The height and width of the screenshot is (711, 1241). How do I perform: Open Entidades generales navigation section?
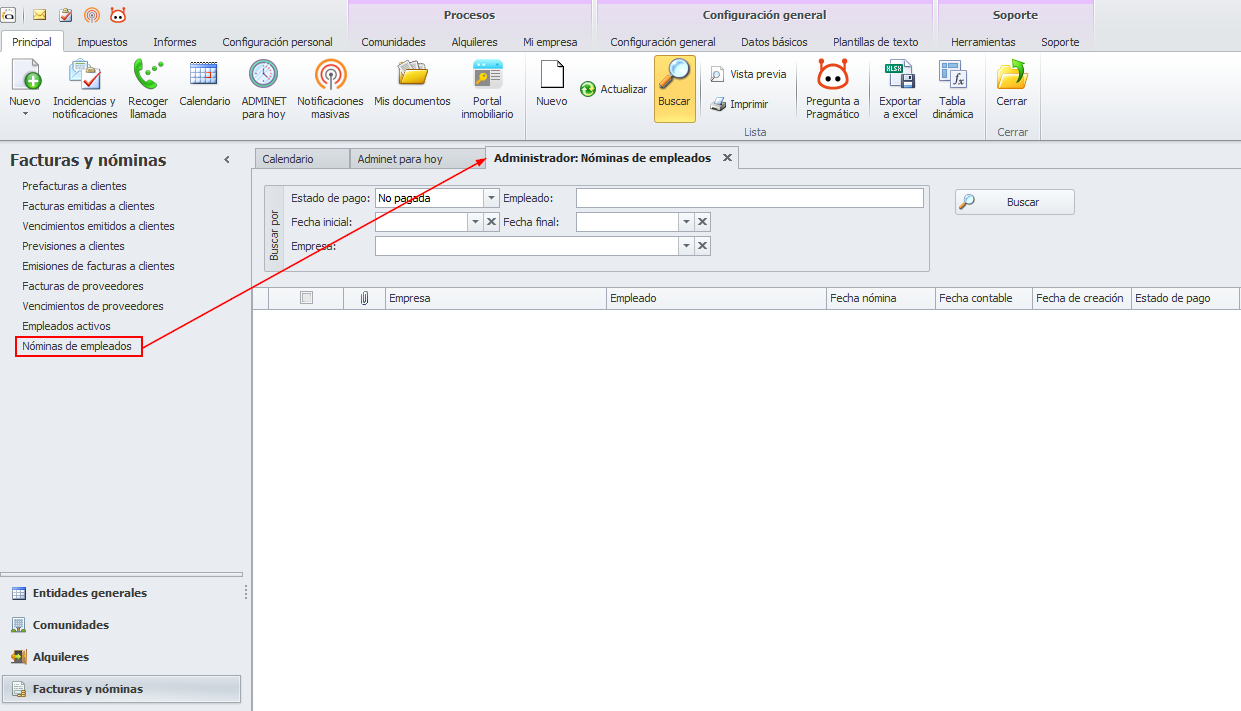click(x=121, y=593)
